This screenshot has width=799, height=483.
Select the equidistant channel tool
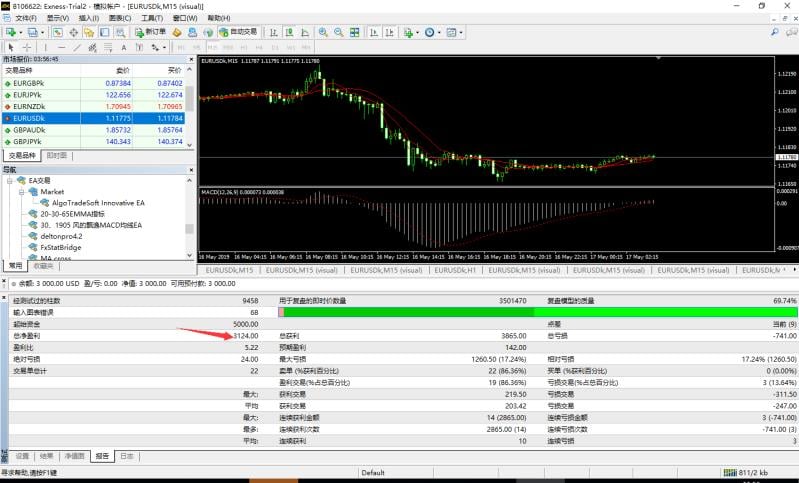pos(92,47)
